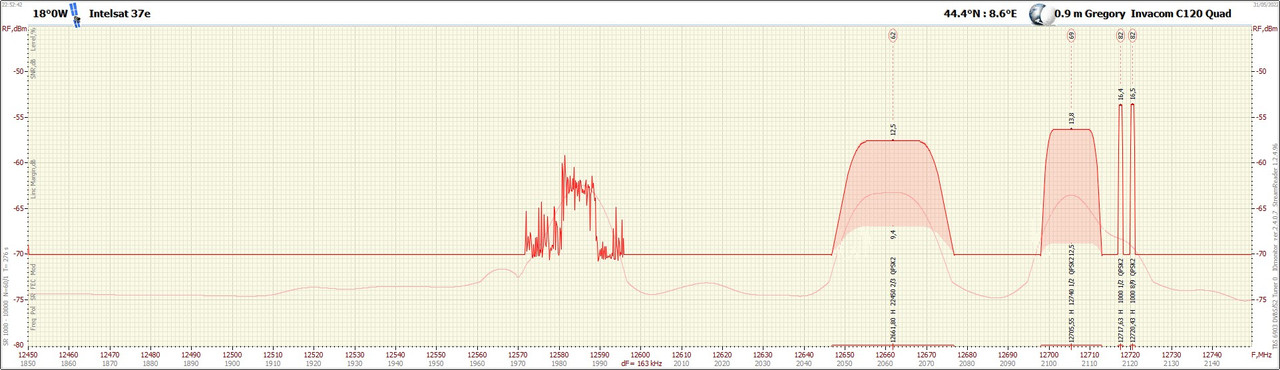Select the circled 69 transponder marker
Viewport: 1280px width, 370px height.
(x=1071, y=35)
